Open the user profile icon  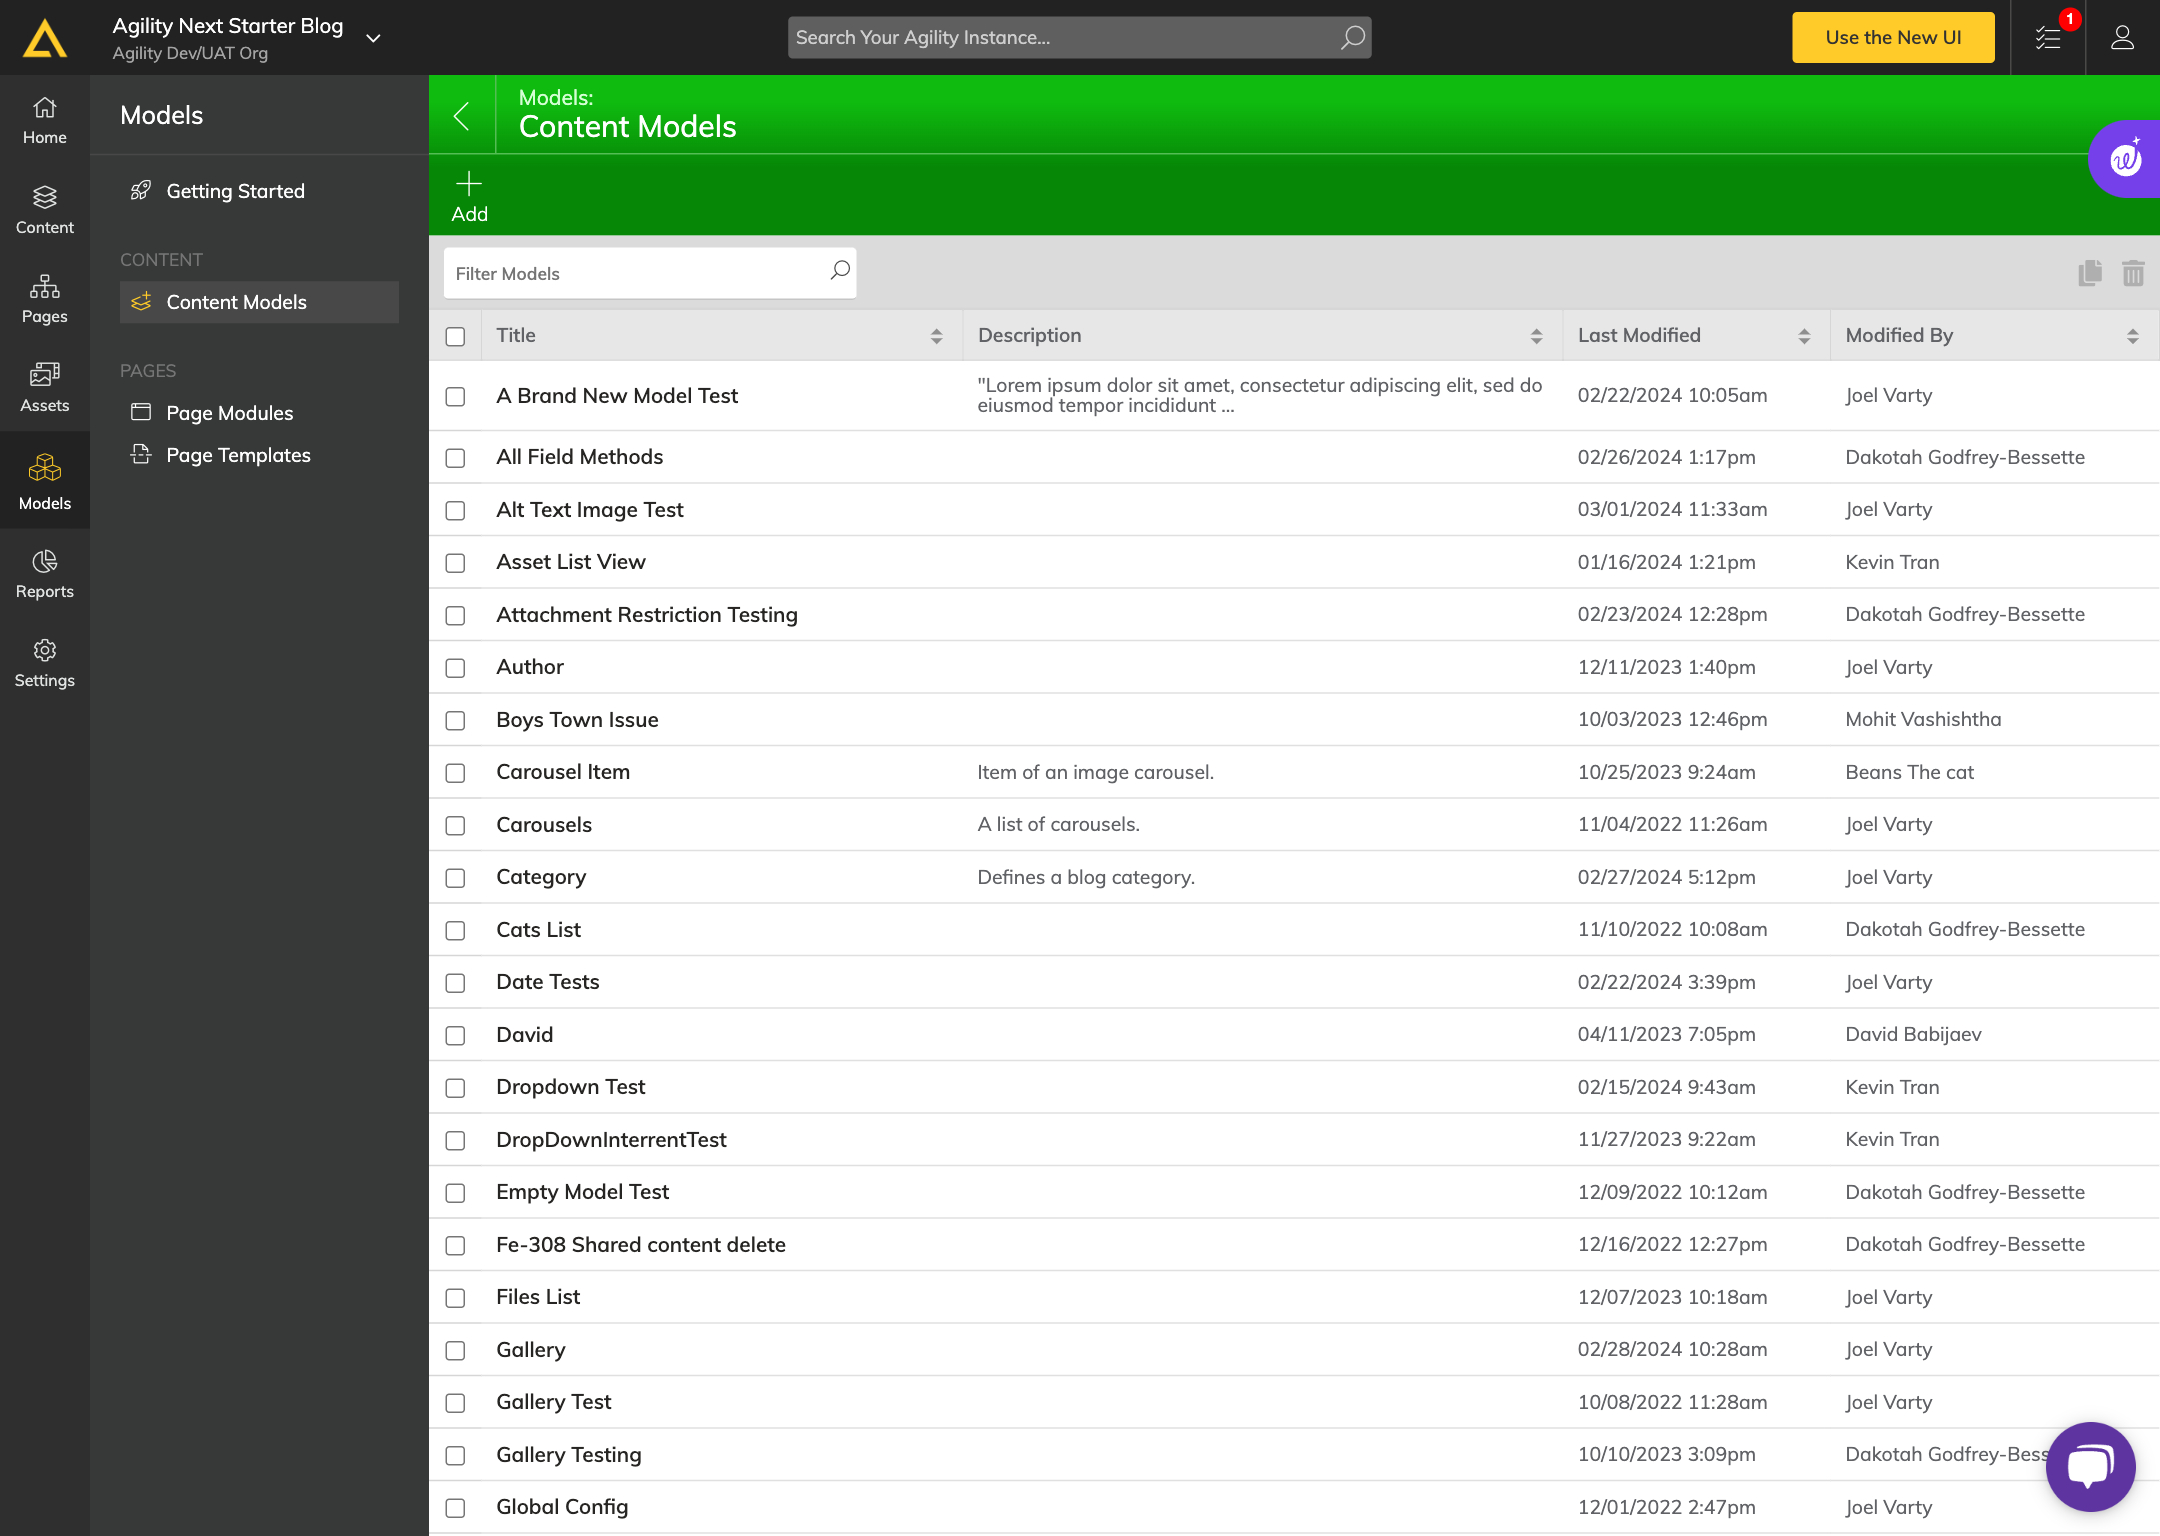(2122, 38)
